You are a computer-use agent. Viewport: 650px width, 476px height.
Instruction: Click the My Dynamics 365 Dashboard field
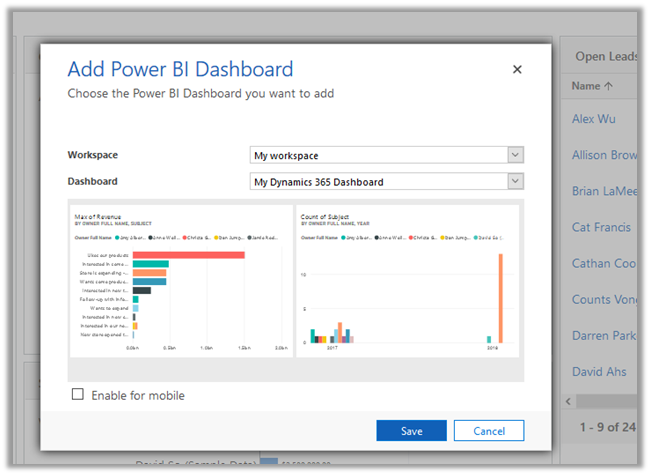coord(378,181)
